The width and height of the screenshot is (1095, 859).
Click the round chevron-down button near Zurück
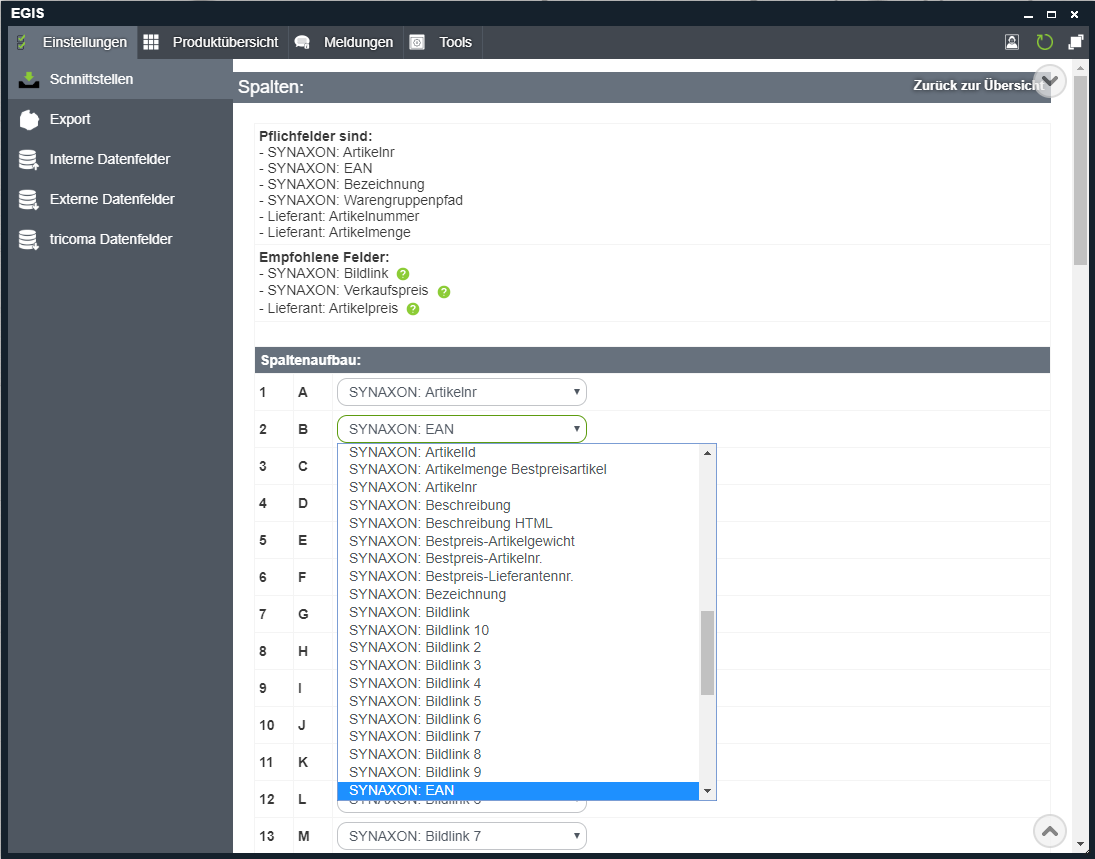point(1050,81)
